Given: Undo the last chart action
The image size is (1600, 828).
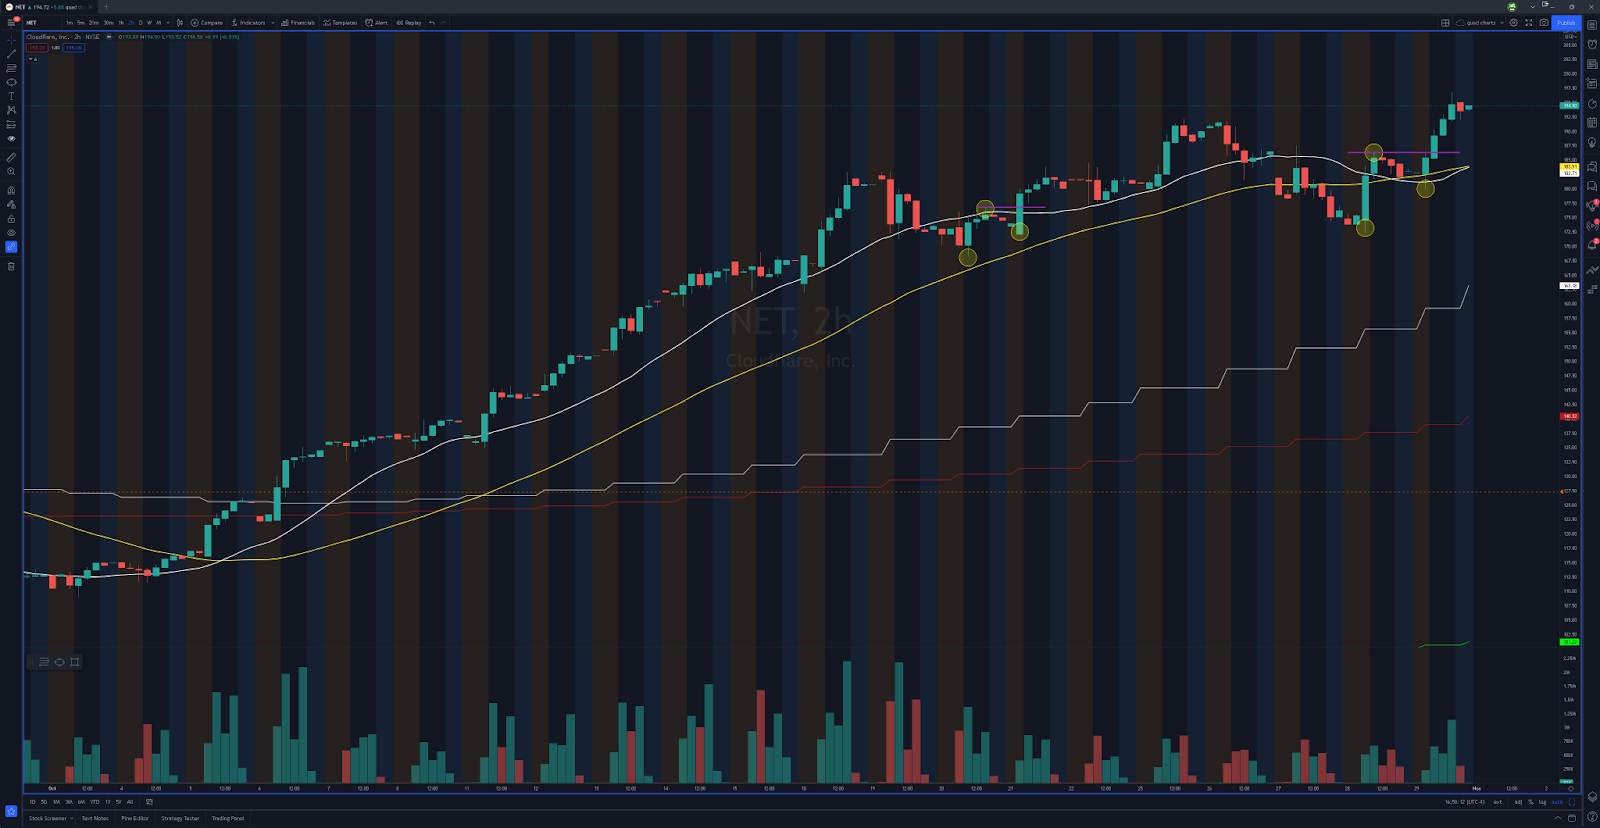Looking at the screenshot, I should click(432, 22).
